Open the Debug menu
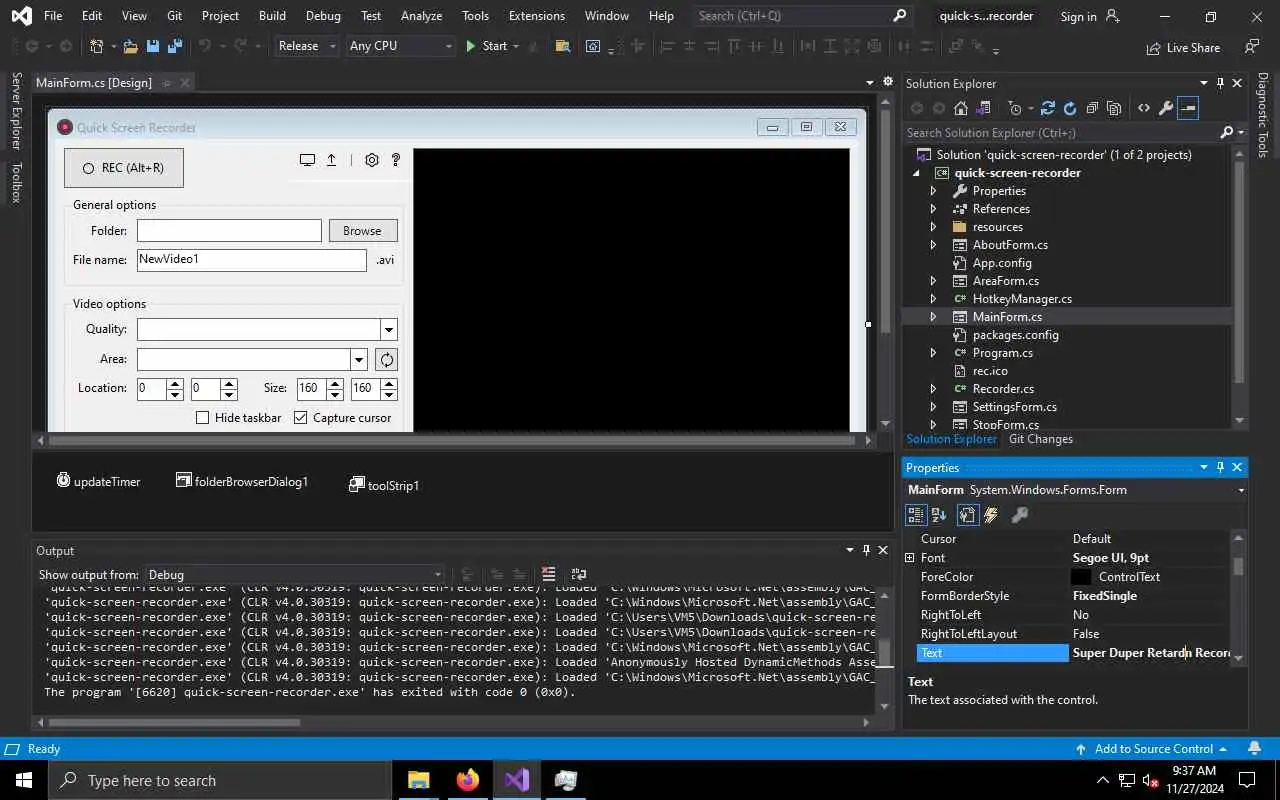This screenshot has width=1280, height=800. 323,16
